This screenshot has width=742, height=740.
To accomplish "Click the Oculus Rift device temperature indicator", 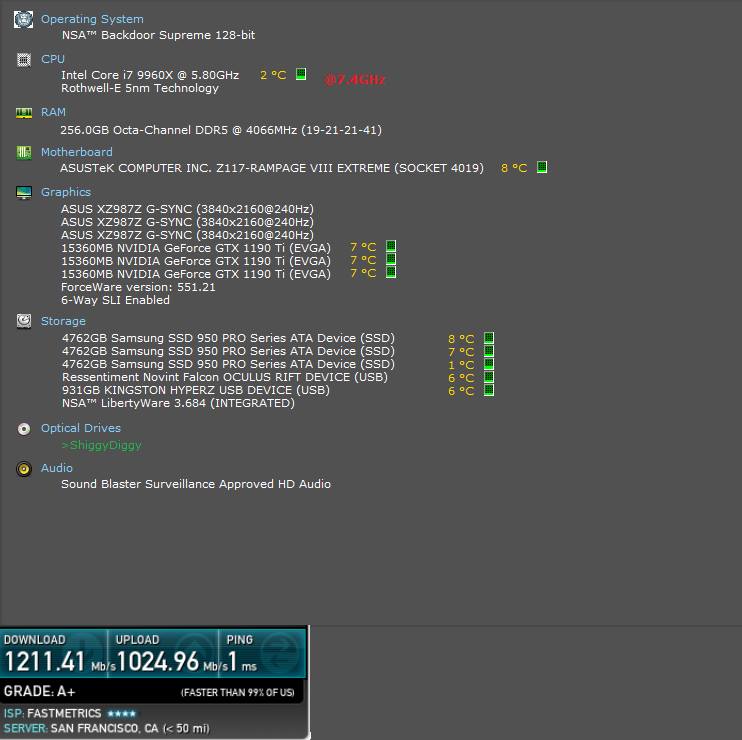I will click(x=489, y=377).
